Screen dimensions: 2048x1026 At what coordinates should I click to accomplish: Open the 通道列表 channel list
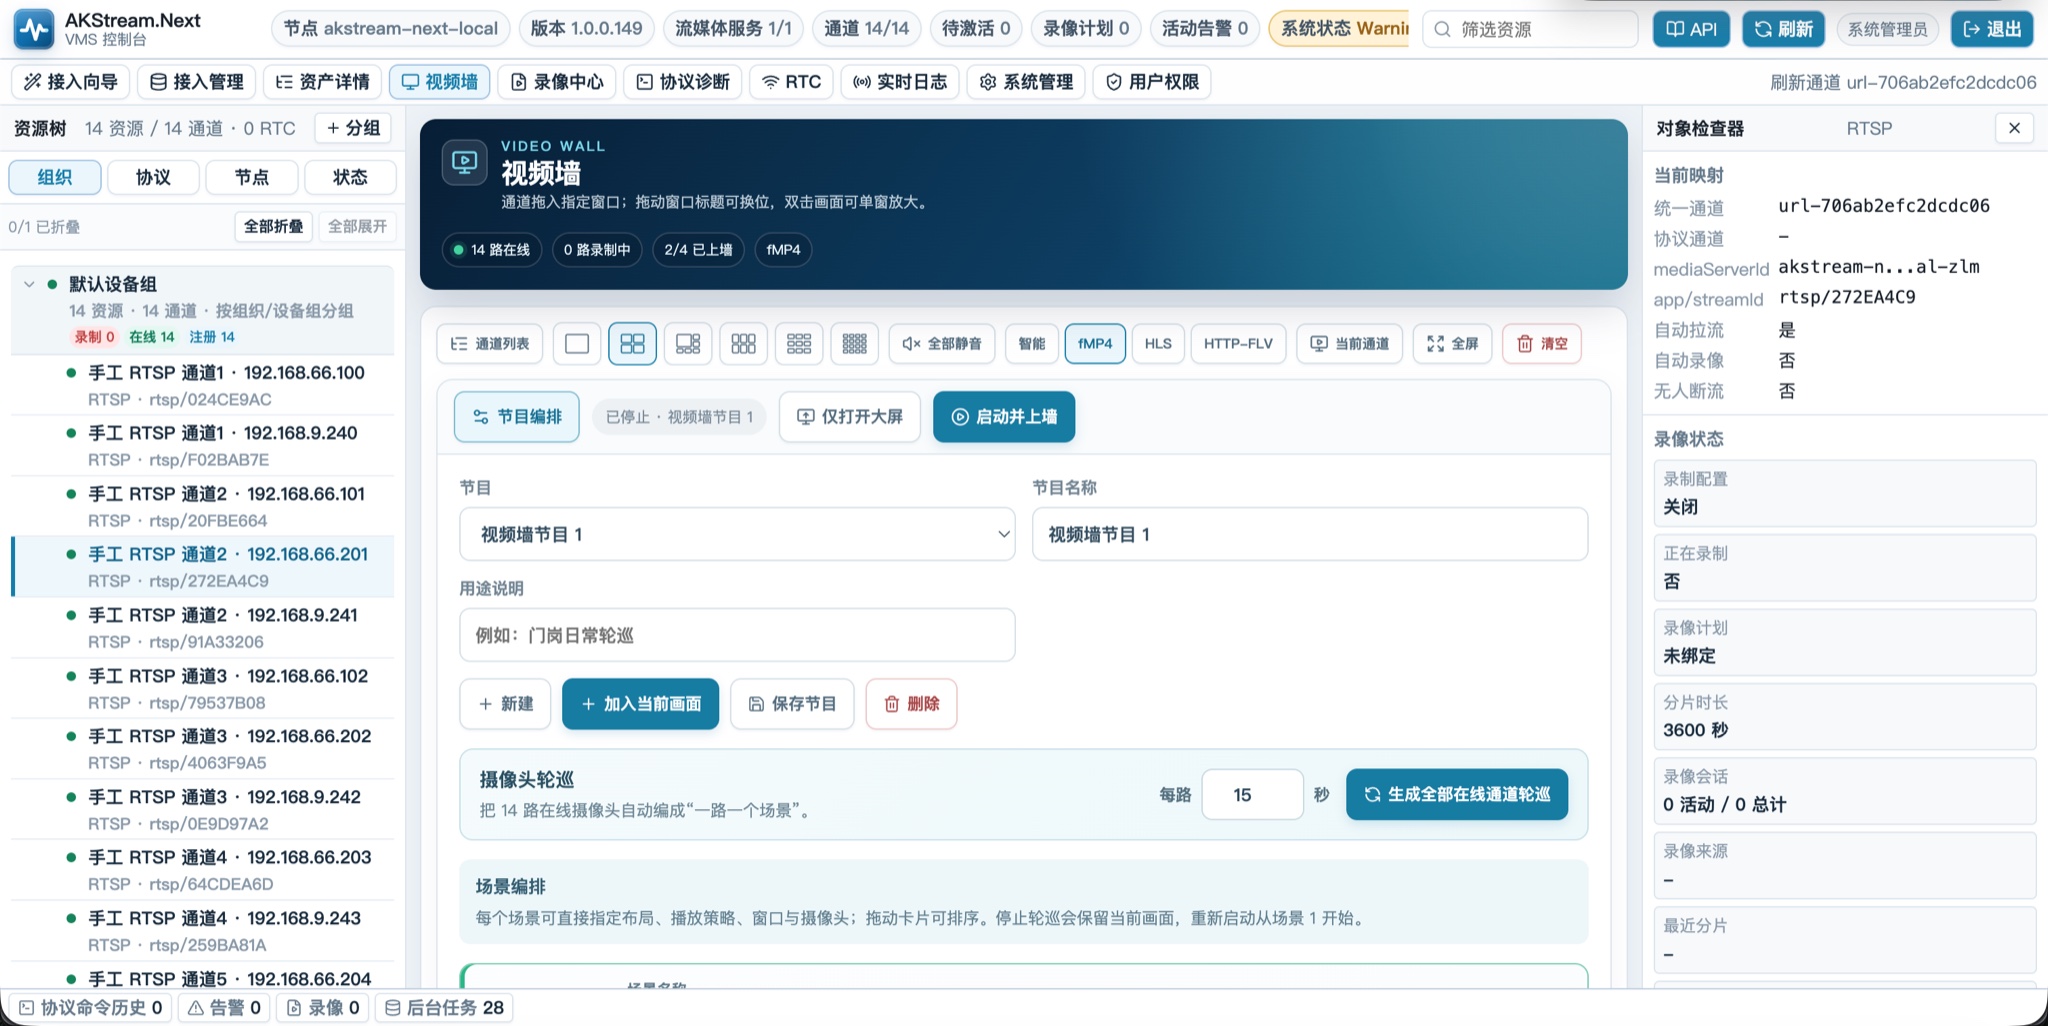(x=490, y=344)
